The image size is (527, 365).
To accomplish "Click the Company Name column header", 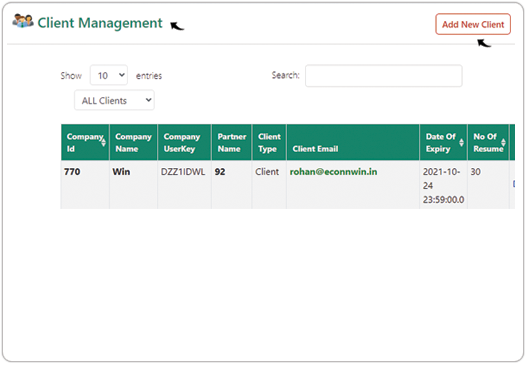I will 133,143.
